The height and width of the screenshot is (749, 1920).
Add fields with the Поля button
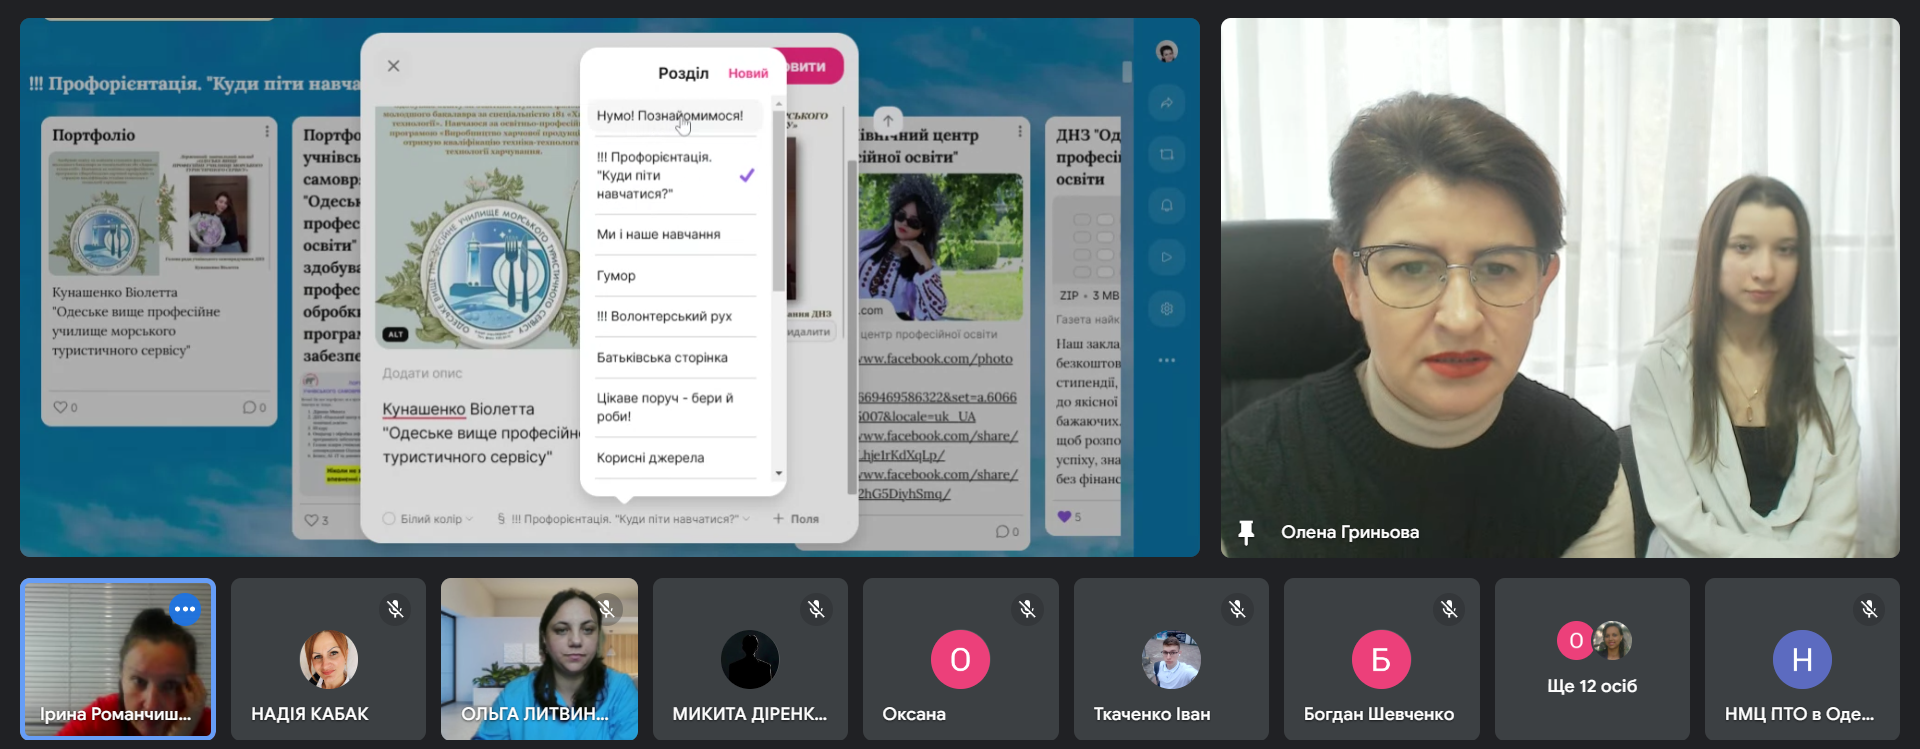[x=796, y=519]
